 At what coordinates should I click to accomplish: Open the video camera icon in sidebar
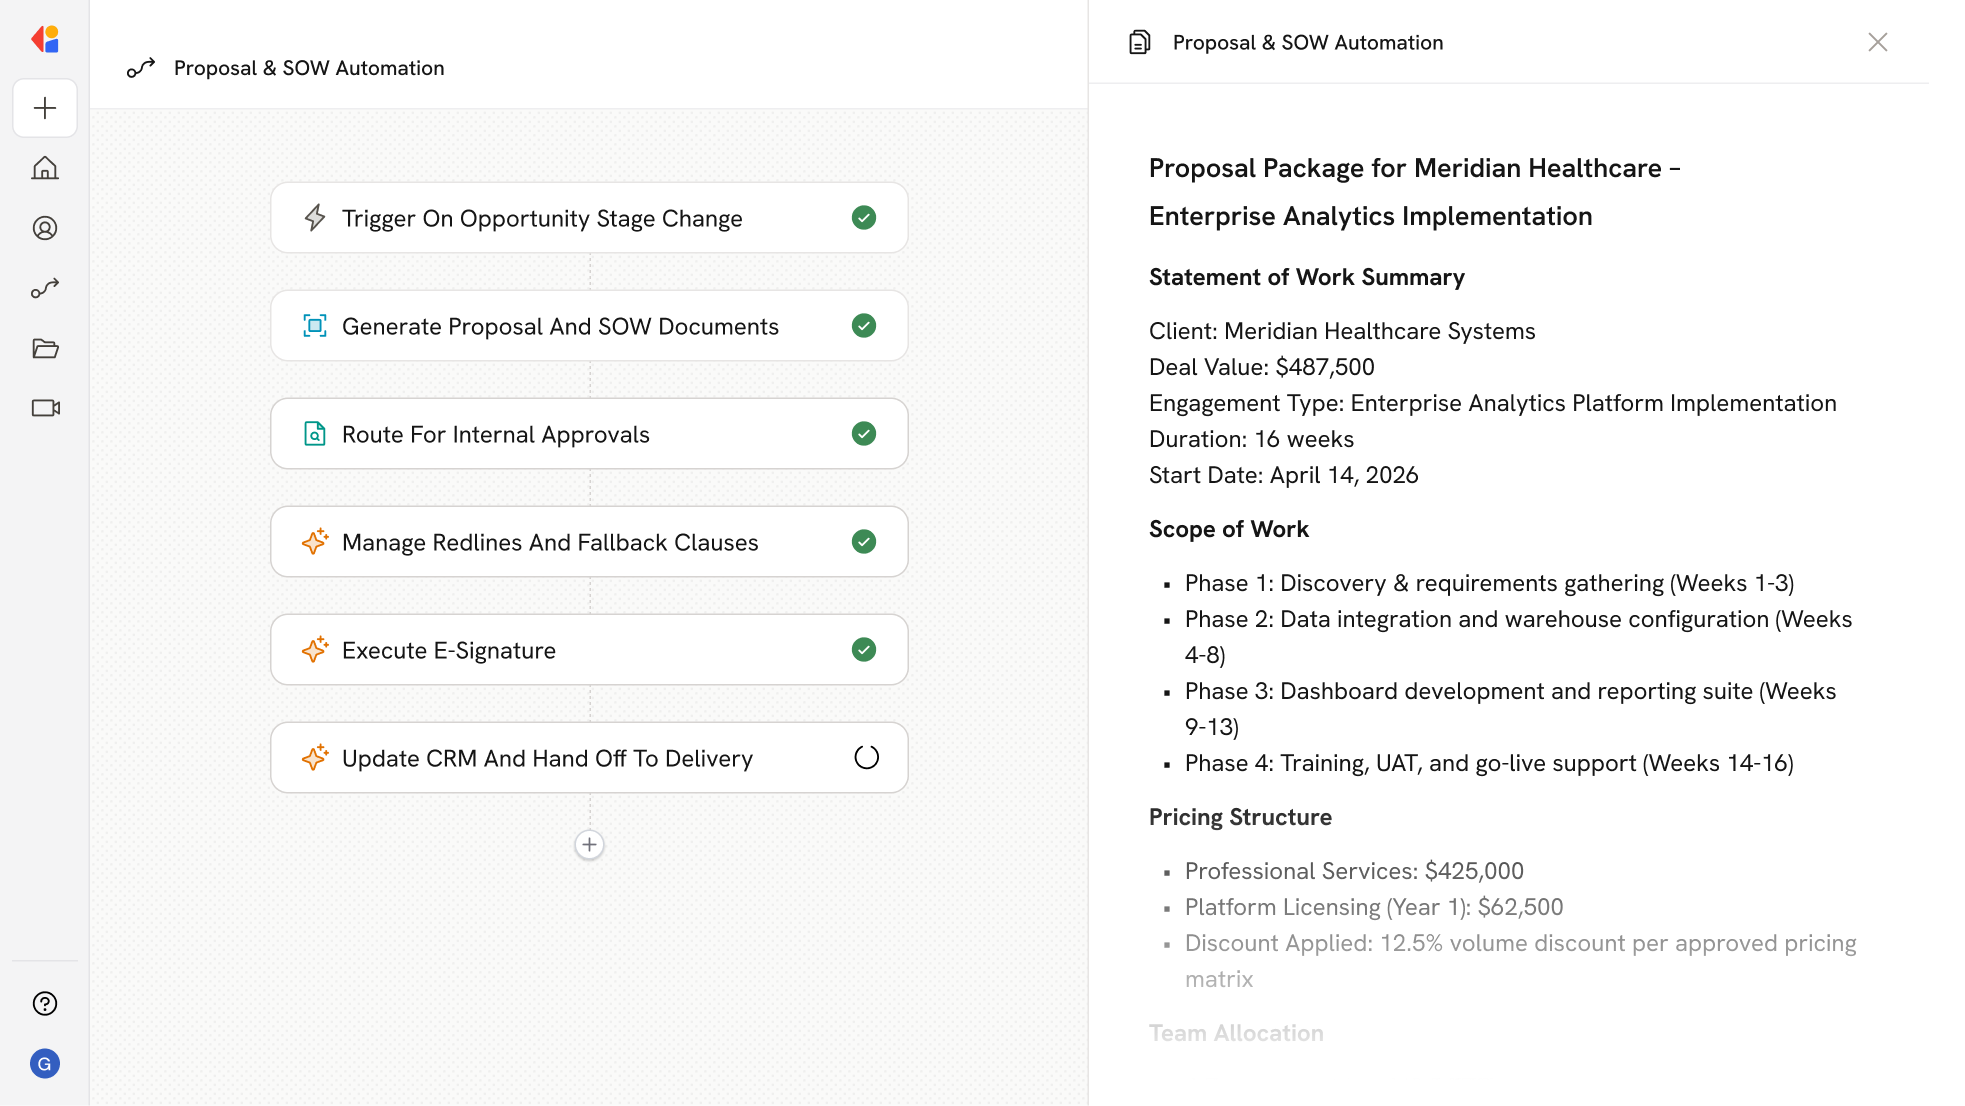[x=45, y=408]
